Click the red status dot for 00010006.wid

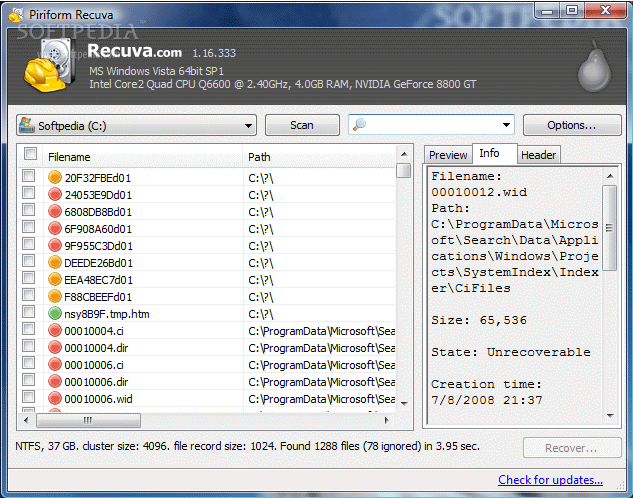(x=54, y=398)
